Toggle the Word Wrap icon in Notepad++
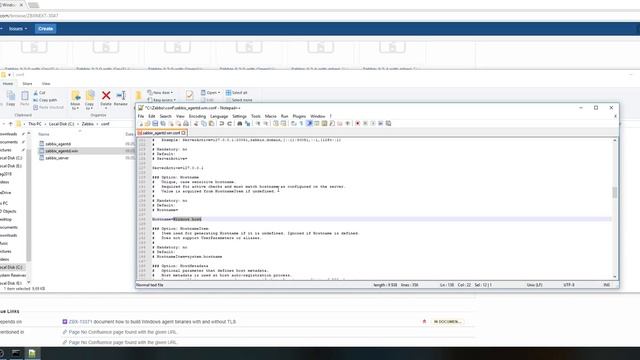Screen dimensions: 640x360 (x=293, y=123)
